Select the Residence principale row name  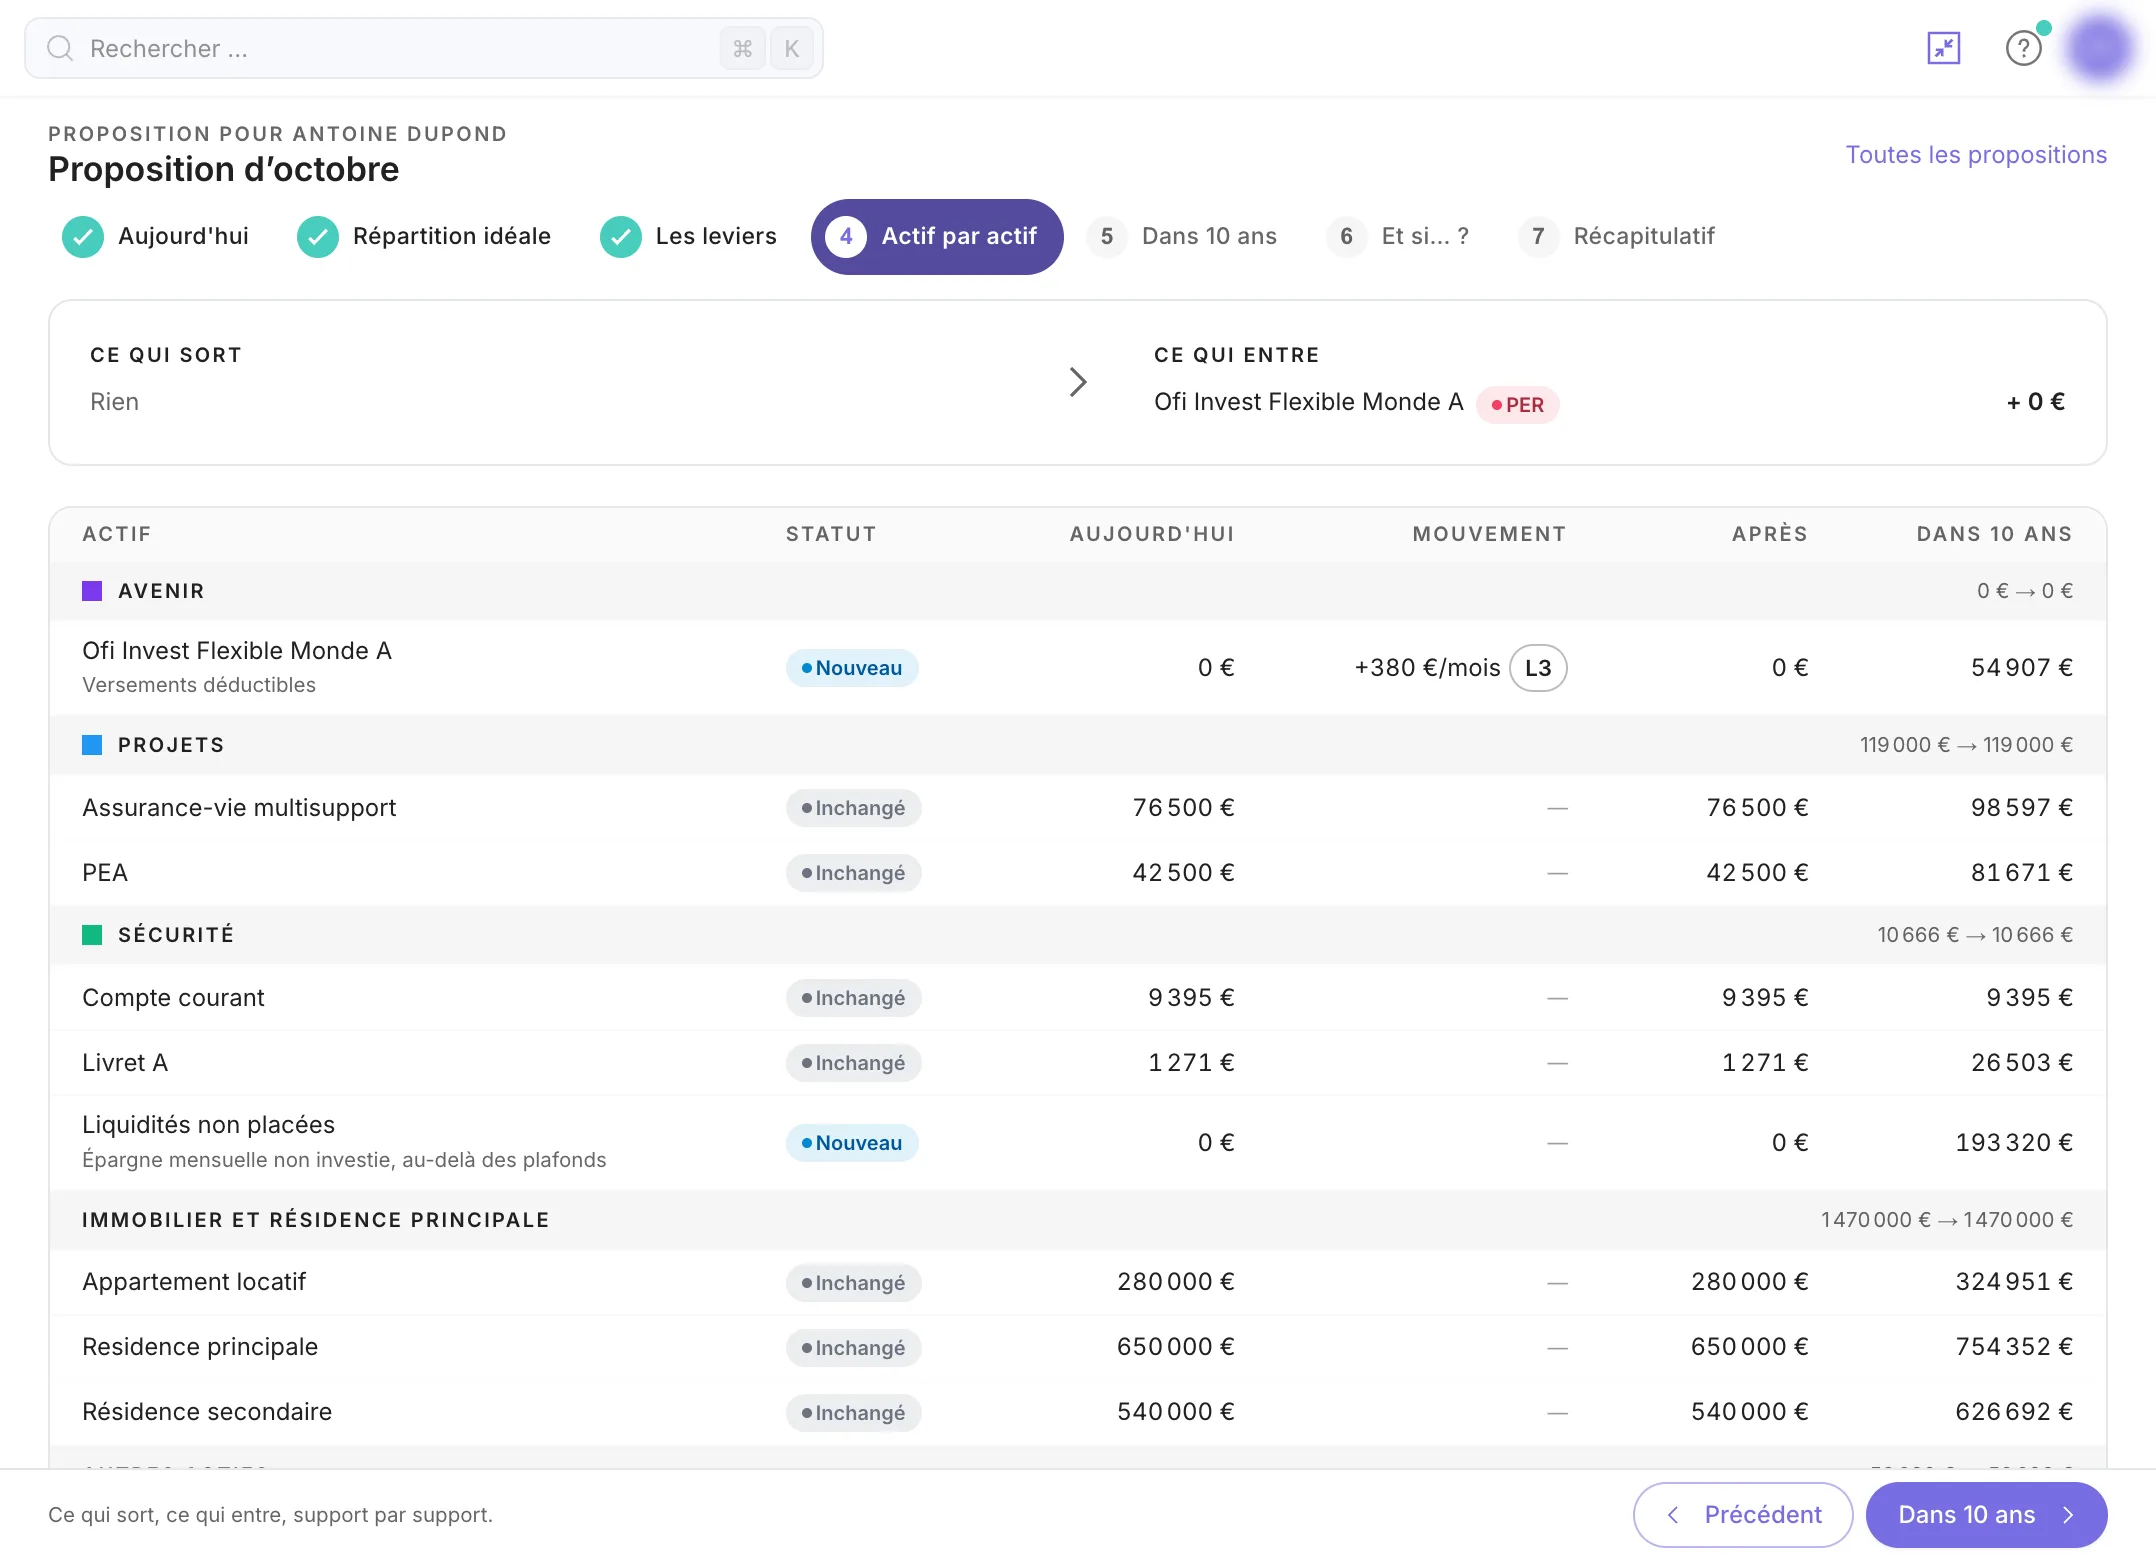click(x=200, y=1347)
